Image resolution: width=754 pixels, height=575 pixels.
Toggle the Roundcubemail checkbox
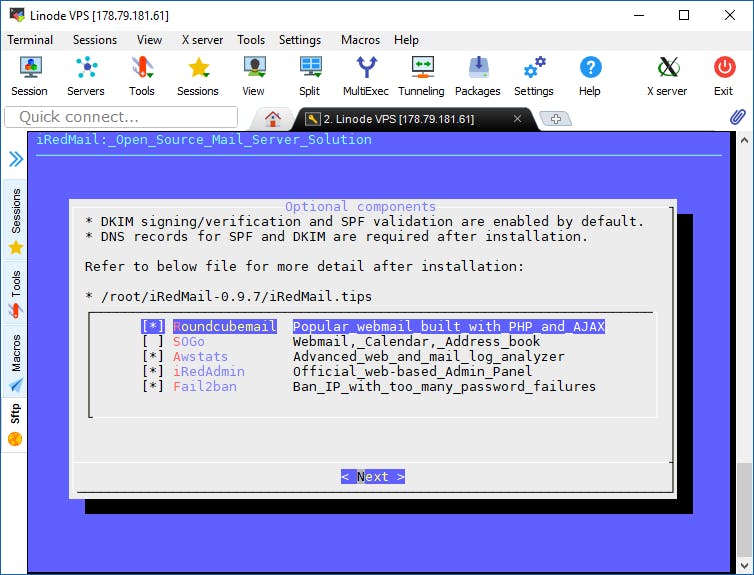pos(153,326)
